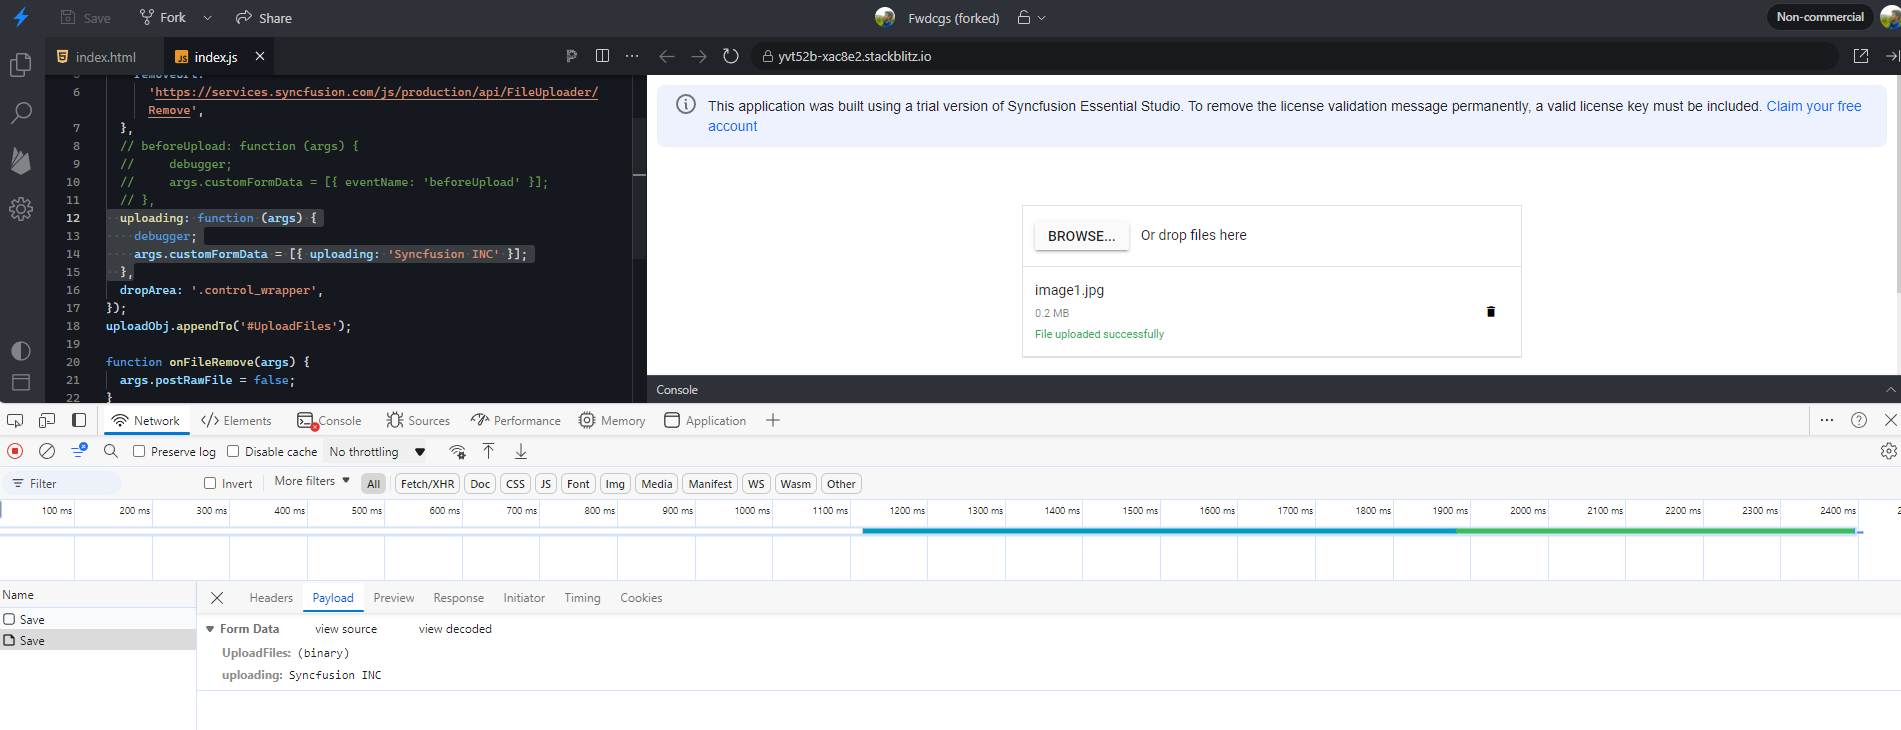Clear the network log
The height and width of the screenshot is (730, 1901).
coord(47,451)
